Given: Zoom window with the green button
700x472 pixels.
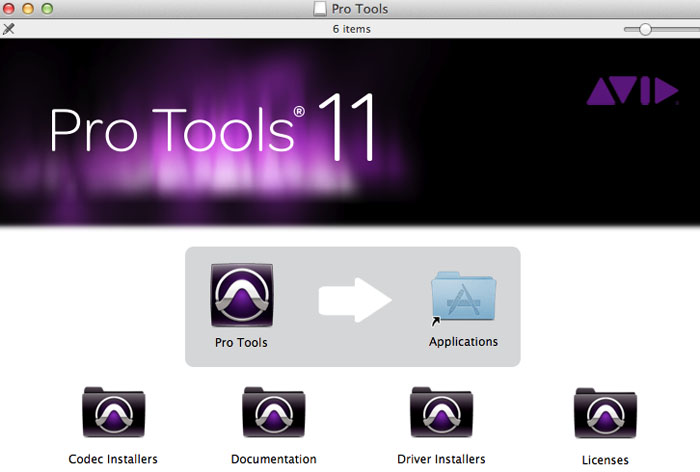Looking at the screenshot, I should coord(47,8).
